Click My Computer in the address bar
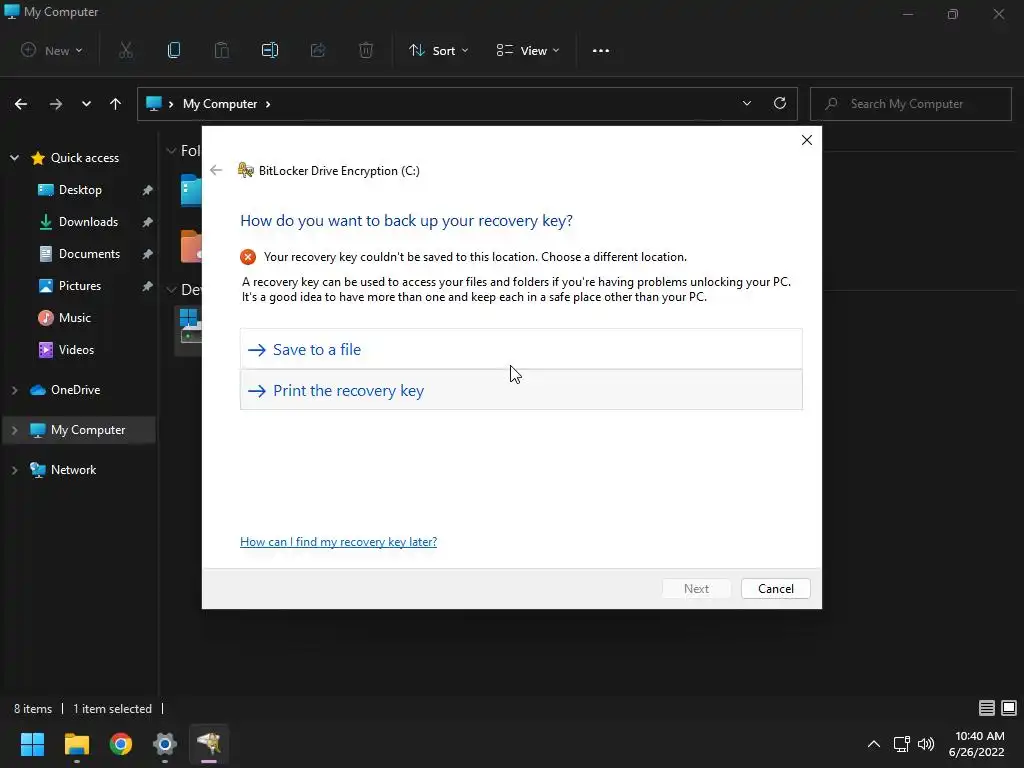This screenshot has height=768, width=1024. pyautogui.click(x=220, y=104)
